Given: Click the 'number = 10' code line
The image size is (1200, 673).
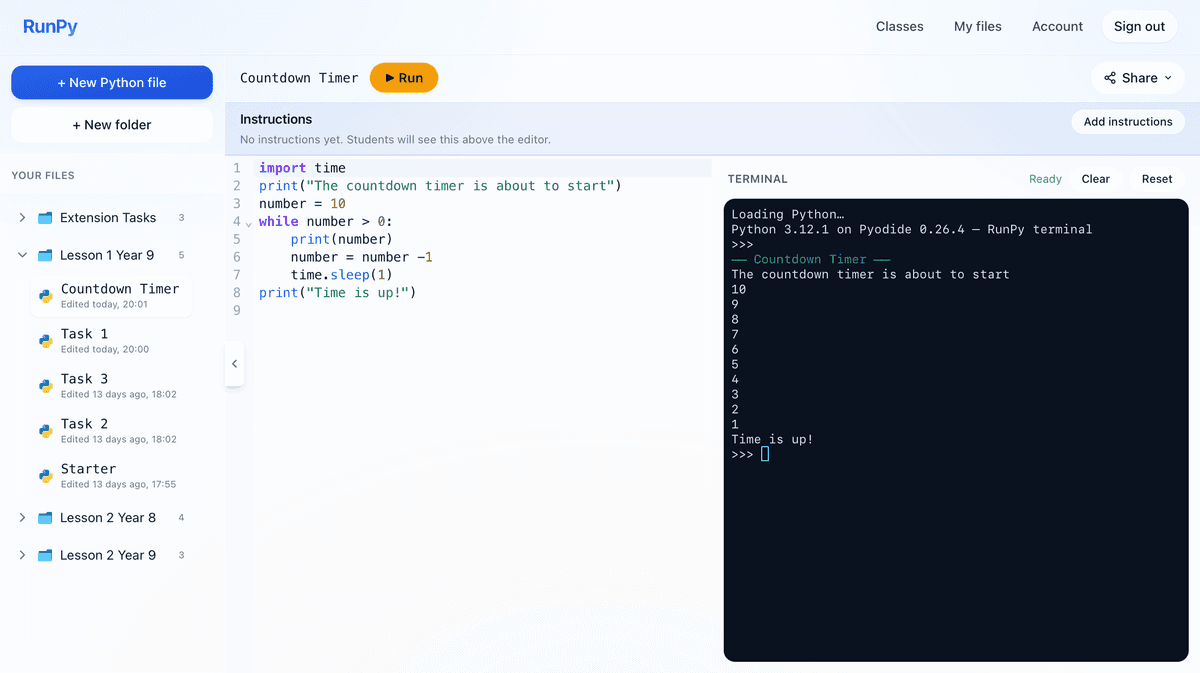Looking at the screenshot, I should [302, 204].
